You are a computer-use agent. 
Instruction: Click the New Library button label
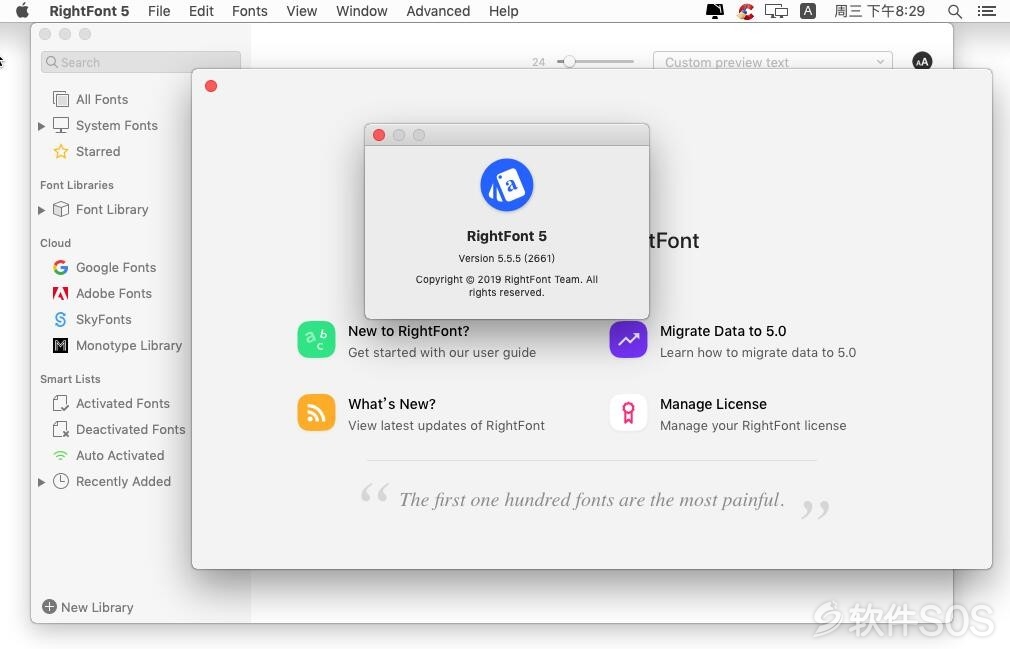click(x=97, y=607)
